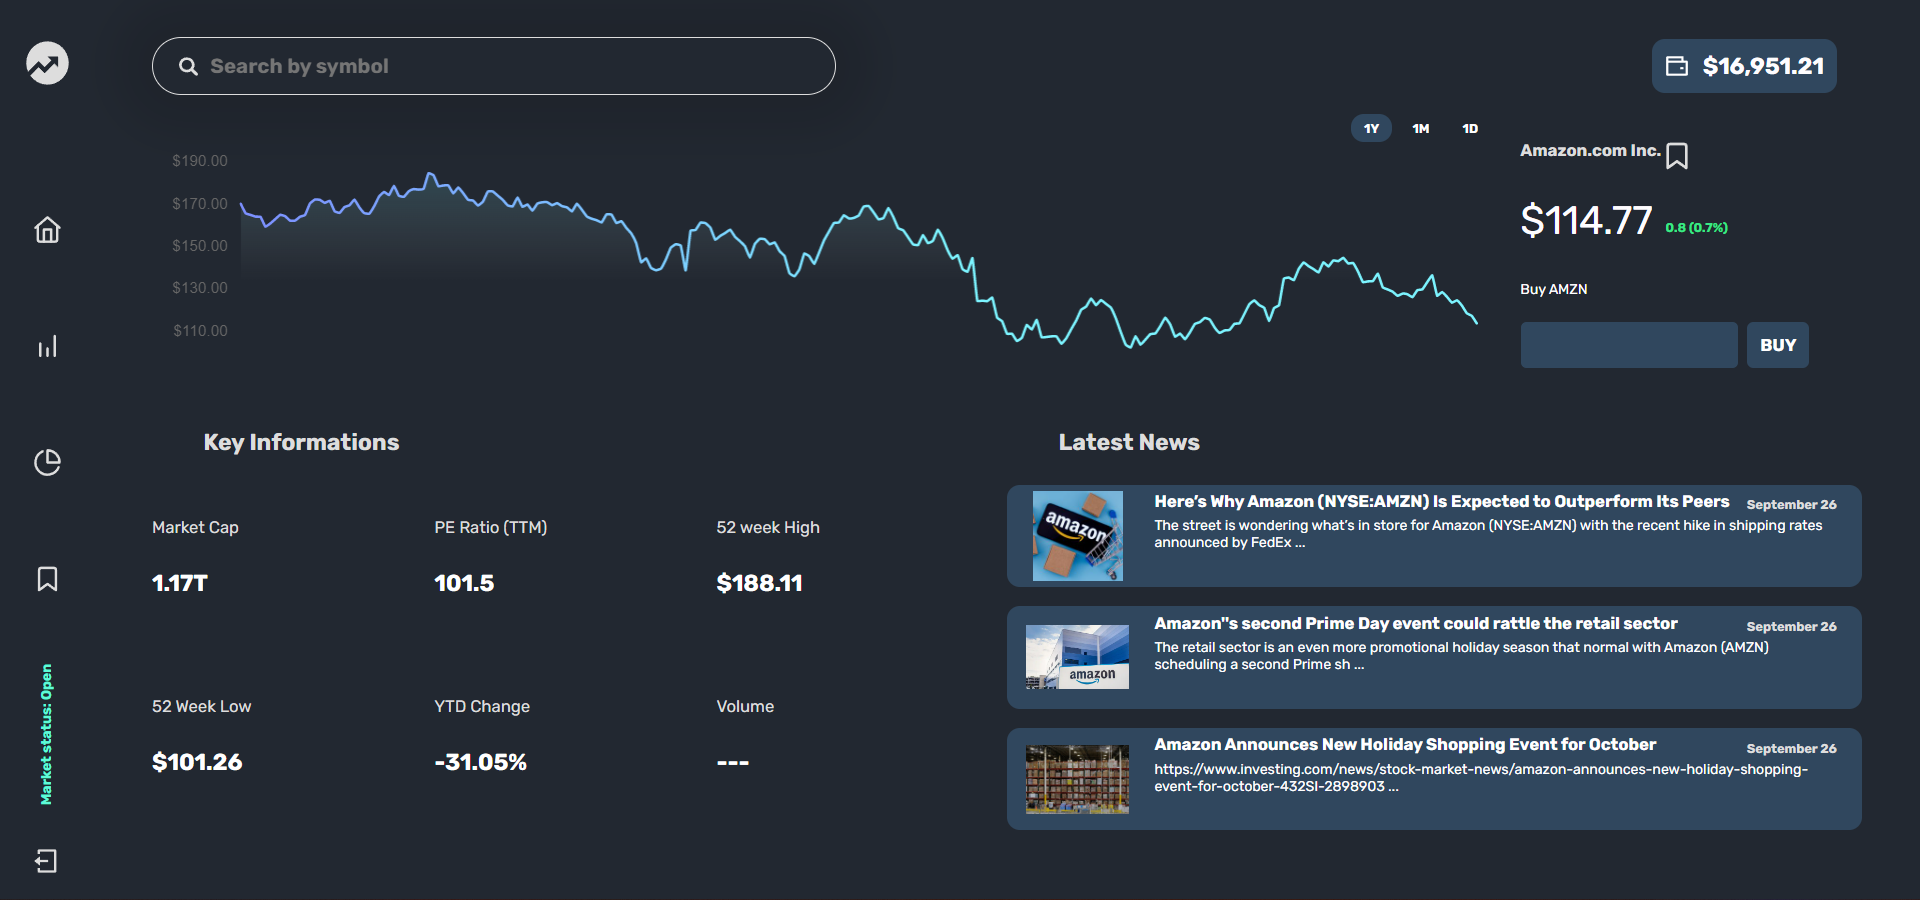Open the $16,951.21 balance button
Image resolution: width=1920 pixels, height=900 pixels.
(x=1744, y=66)
